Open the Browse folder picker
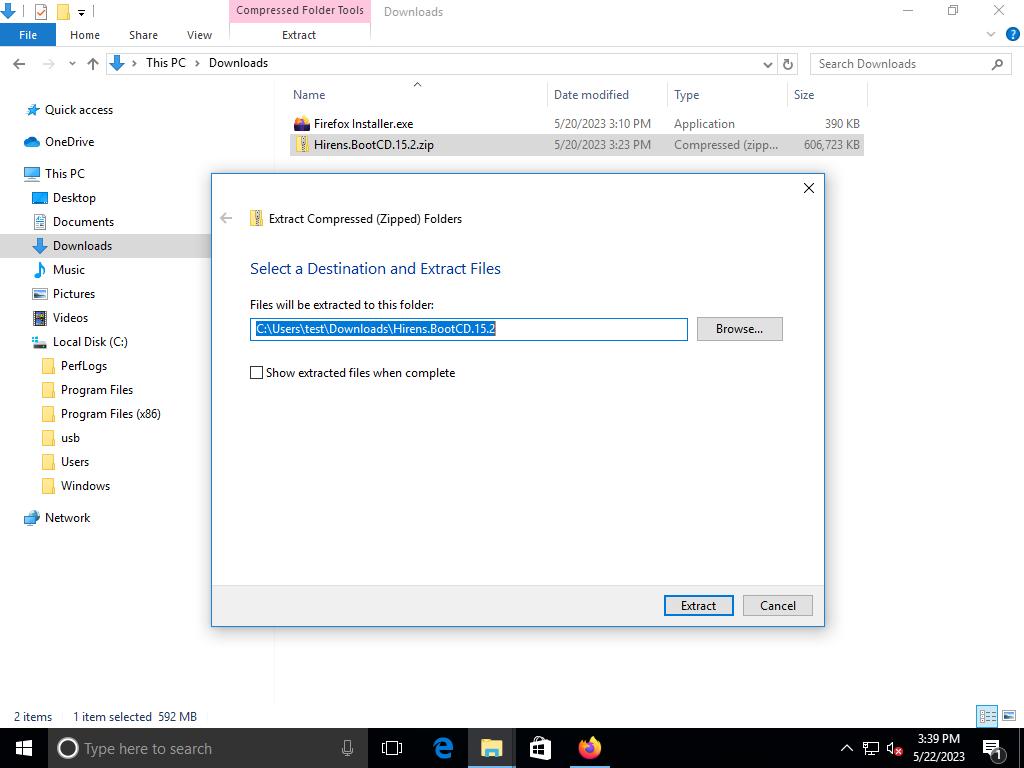 pos(739,328)
